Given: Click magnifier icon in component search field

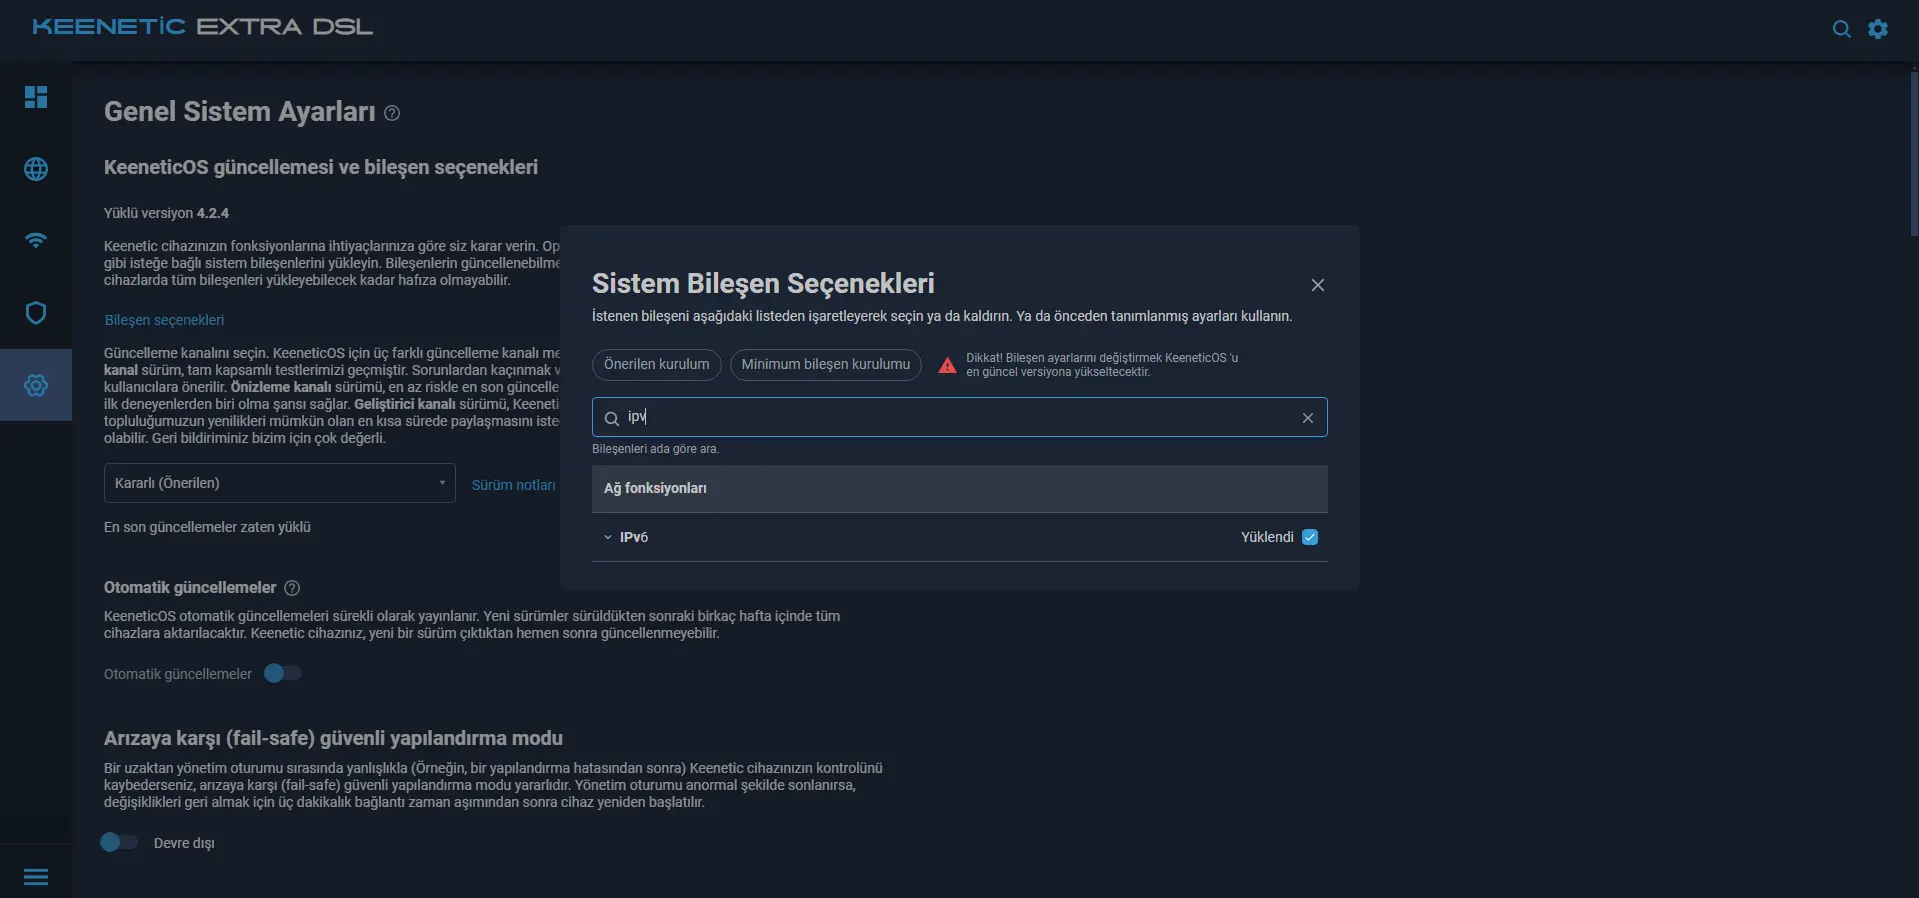Looking at the screenshot, I should pyautogui.click(x=612, y=418).
